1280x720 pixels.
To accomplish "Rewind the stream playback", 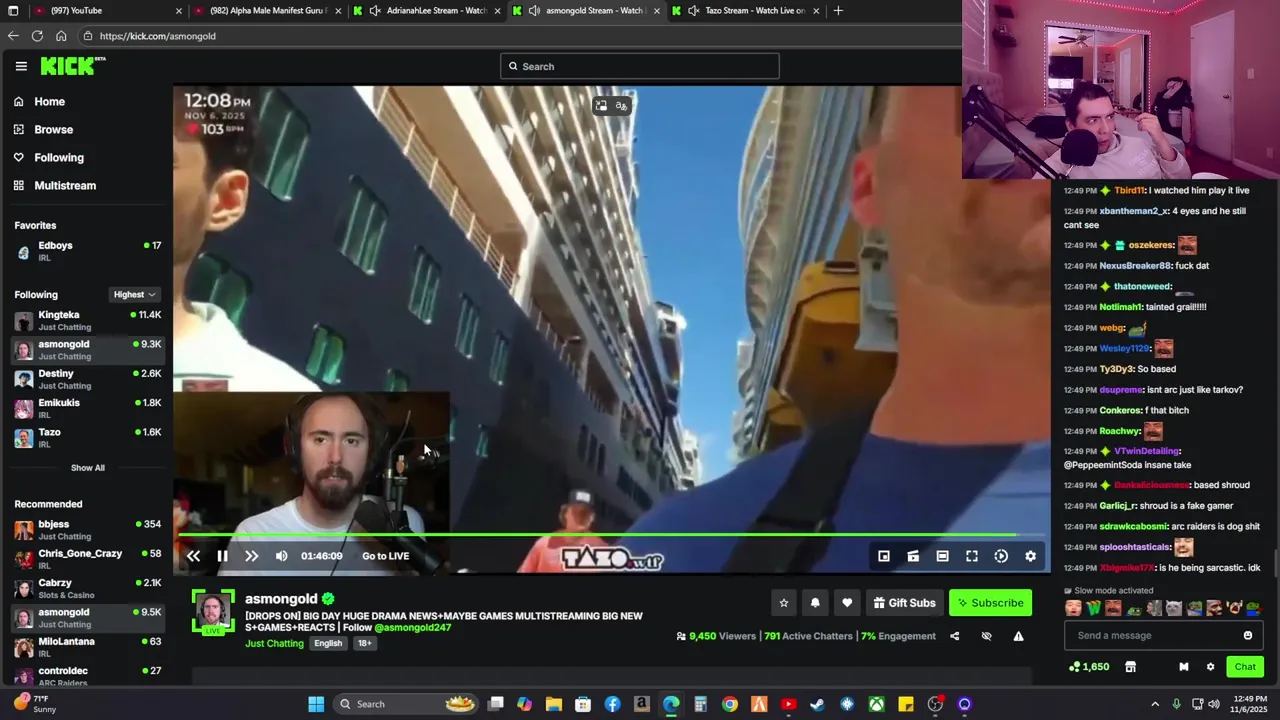I will [x=193, y=556].
